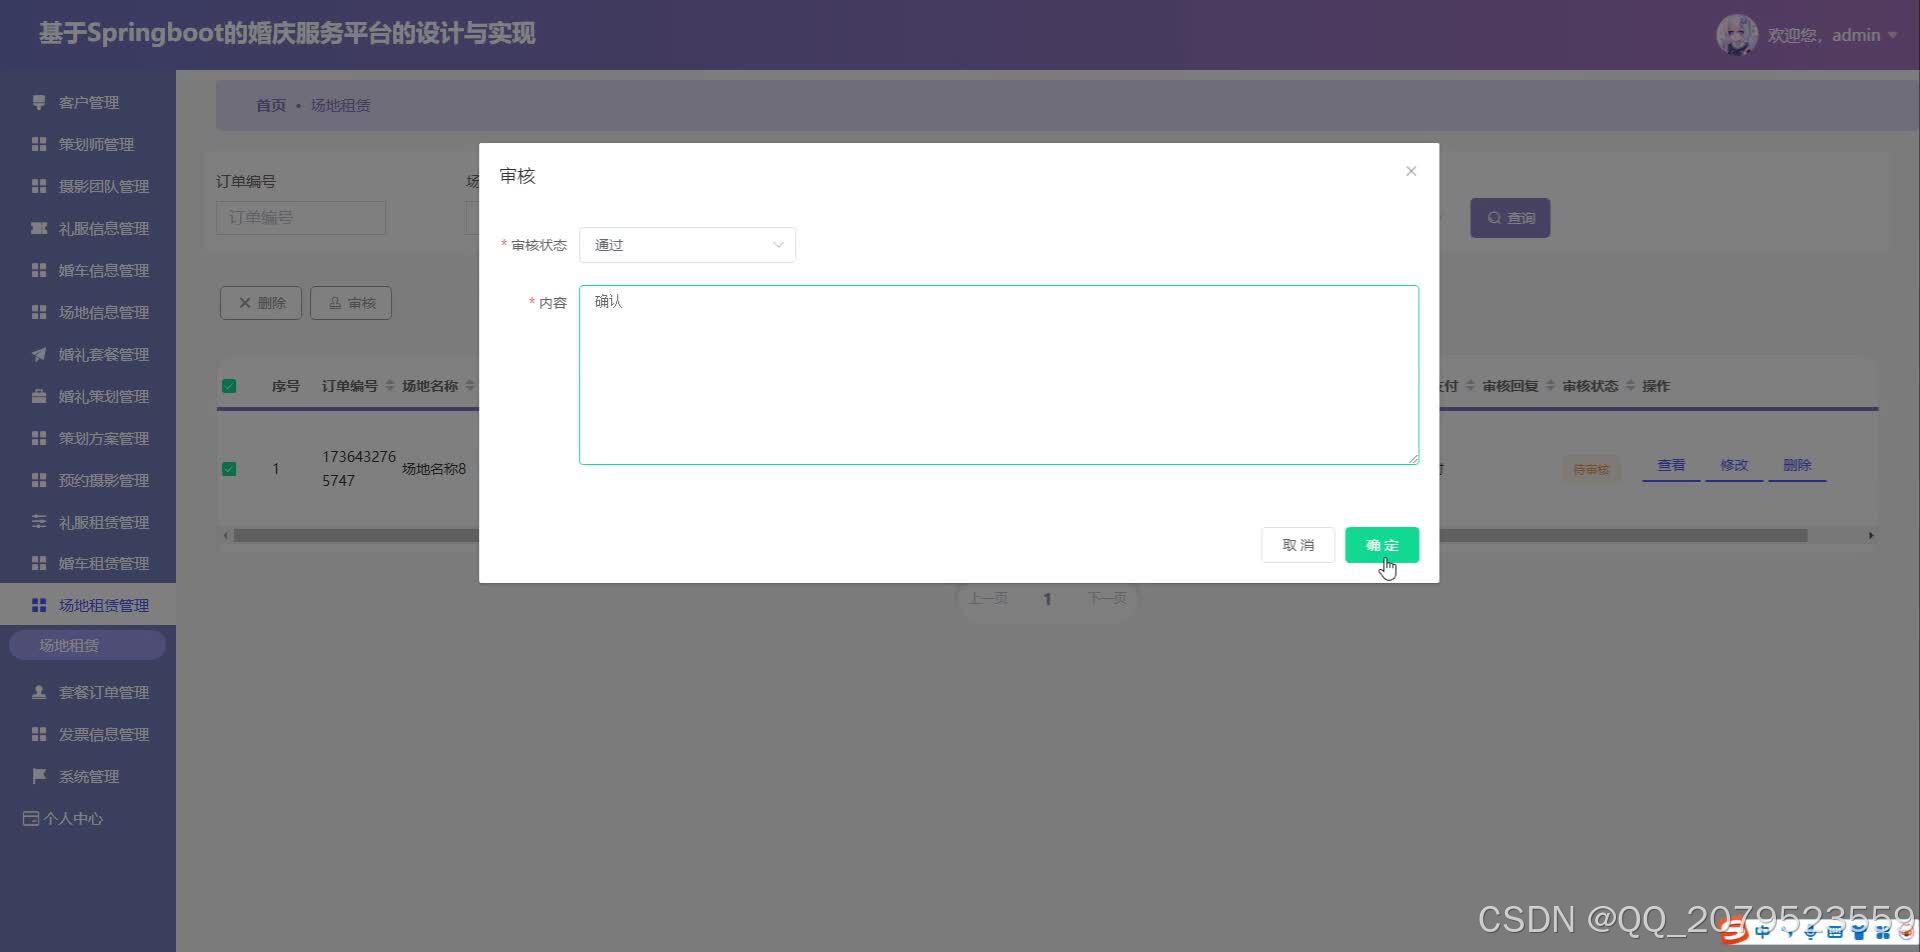Click the audit icon on the 审核 button
Image resolution: width=1920 pixels, height=952 pixels.
[x=335, y=302]
